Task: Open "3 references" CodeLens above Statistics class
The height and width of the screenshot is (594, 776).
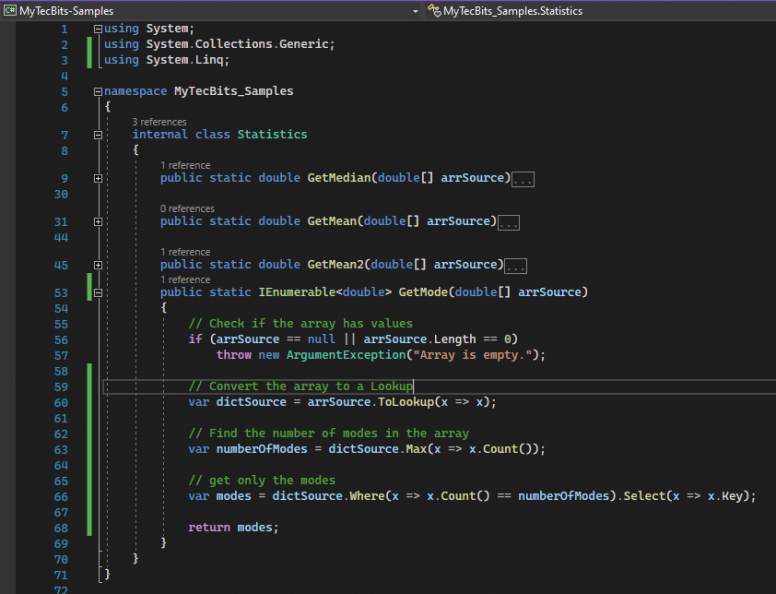Action: coord(159,122)
